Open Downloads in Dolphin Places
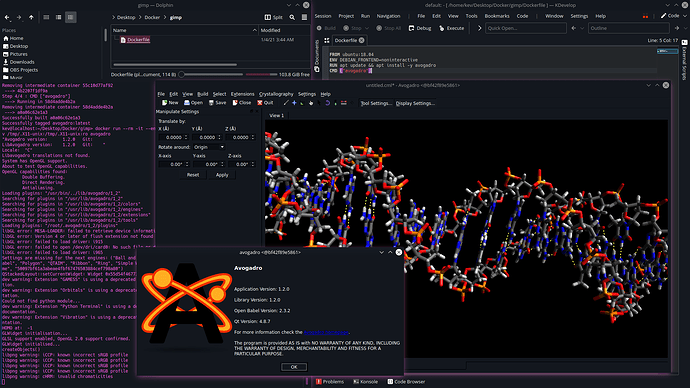The height and width of the screenshot is (388, 690). tap(18, 62)
